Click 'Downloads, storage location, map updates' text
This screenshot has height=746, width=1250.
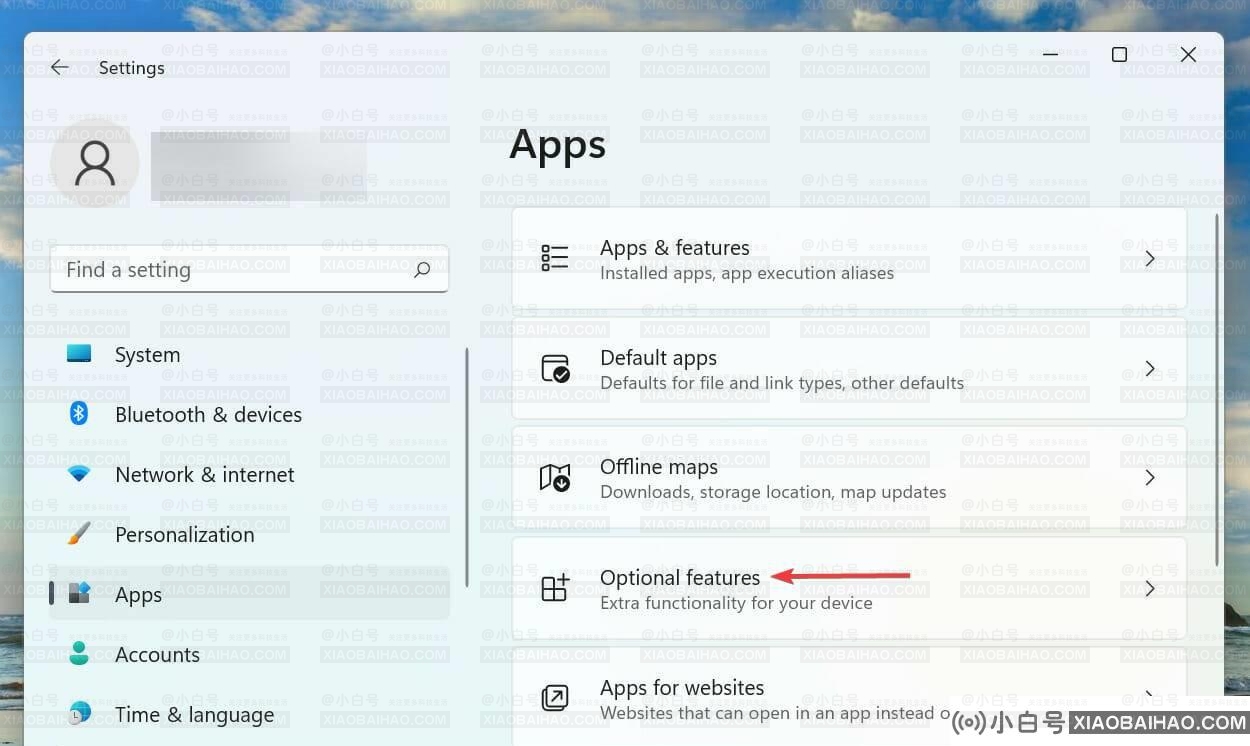[x=772, y=492]
